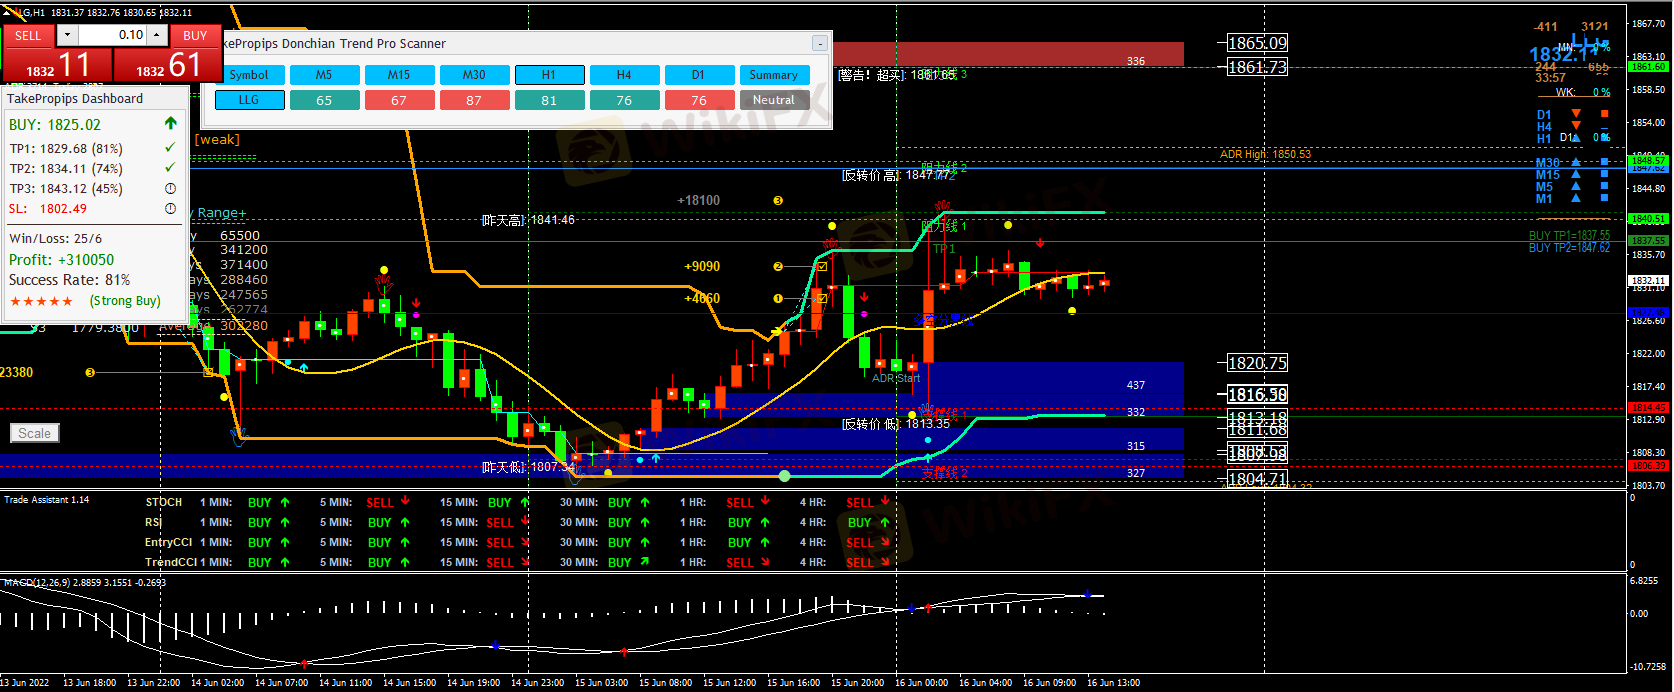Click the green up arrow beside BUY 1825.02
This screenshot has height=692, width=1674.
click(x=170, y=124)
